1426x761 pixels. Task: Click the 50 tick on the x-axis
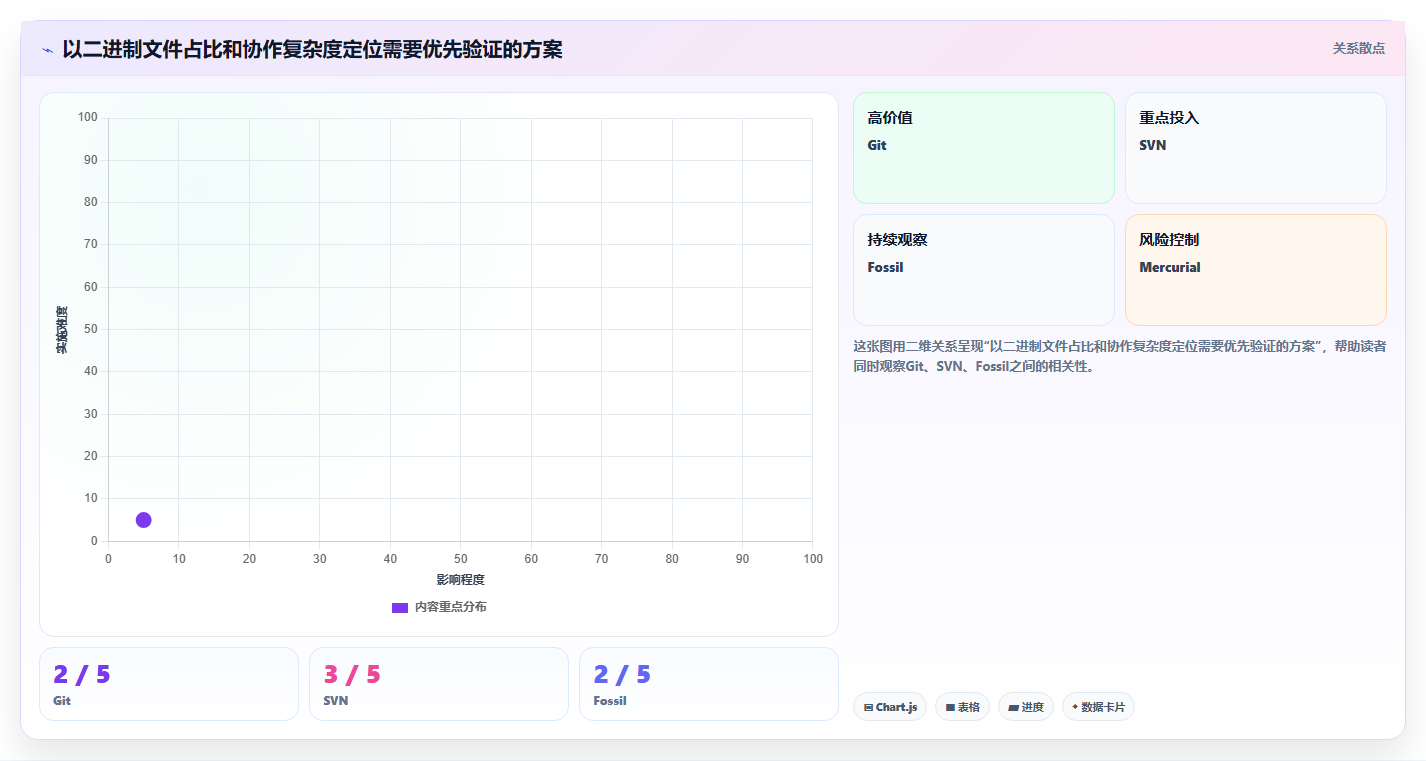[460, 558]
